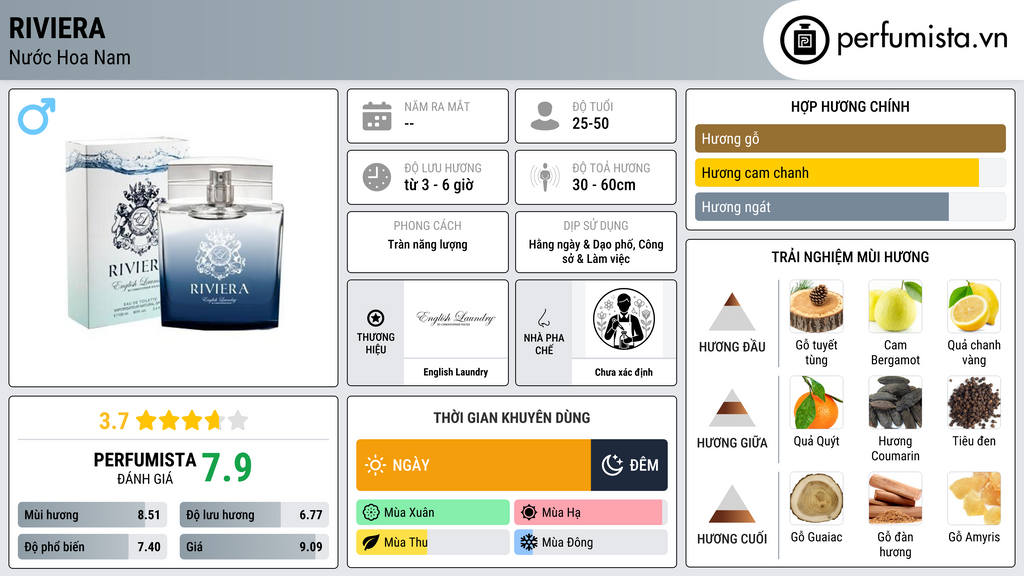Click the Ngày daytime usage bar
The image size is (1024, 576).
pos(473,465)
